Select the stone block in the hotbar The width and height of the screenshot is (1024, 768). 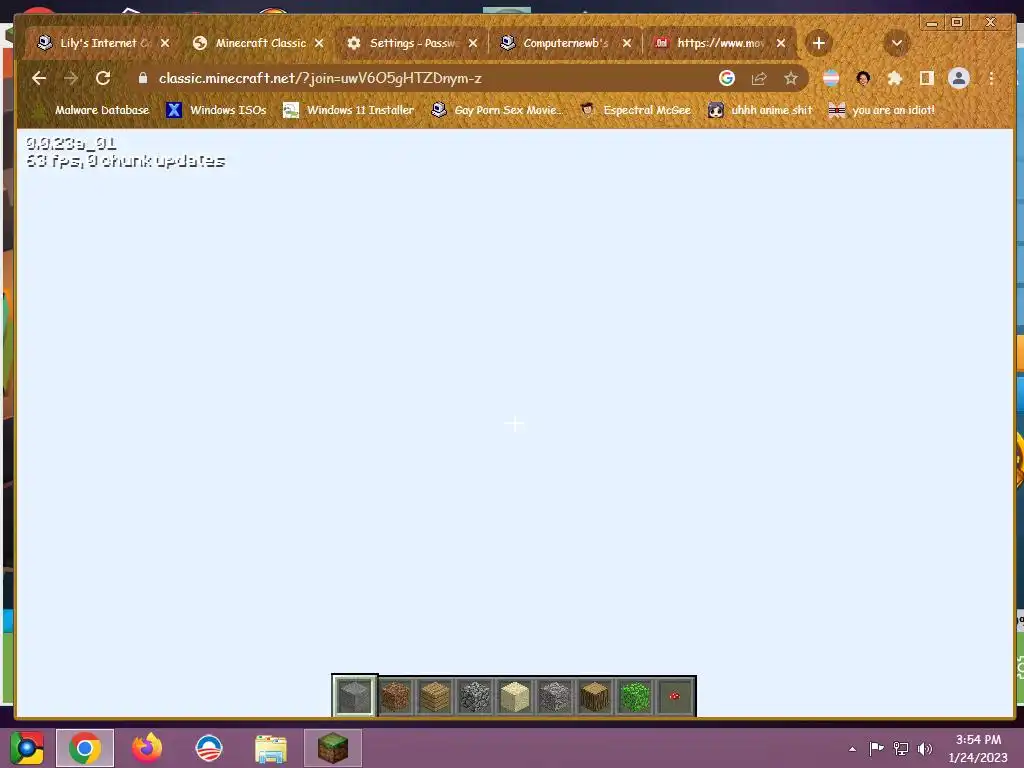pos(355,696)
